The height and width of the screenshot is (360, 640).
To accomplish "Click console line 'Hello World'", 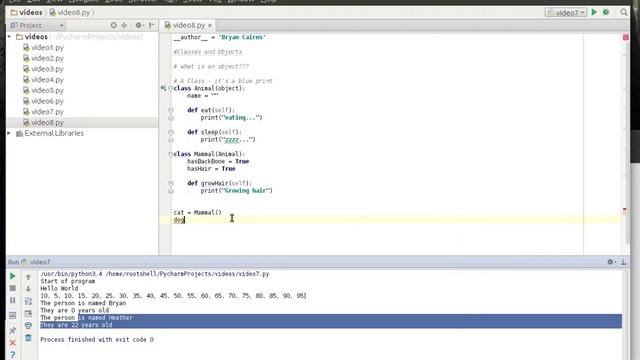I will (x=59, y=289).
